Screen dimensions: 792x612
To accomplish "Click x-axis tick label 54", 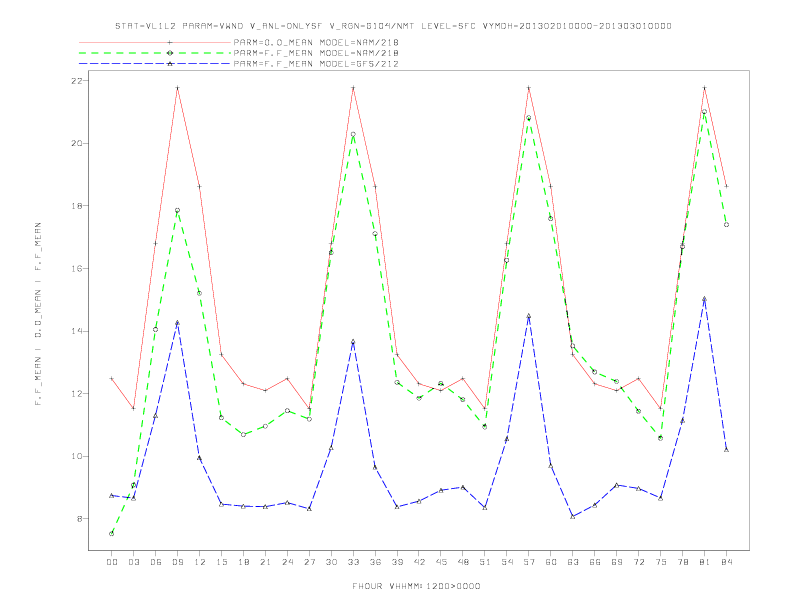I will [507, 562].
